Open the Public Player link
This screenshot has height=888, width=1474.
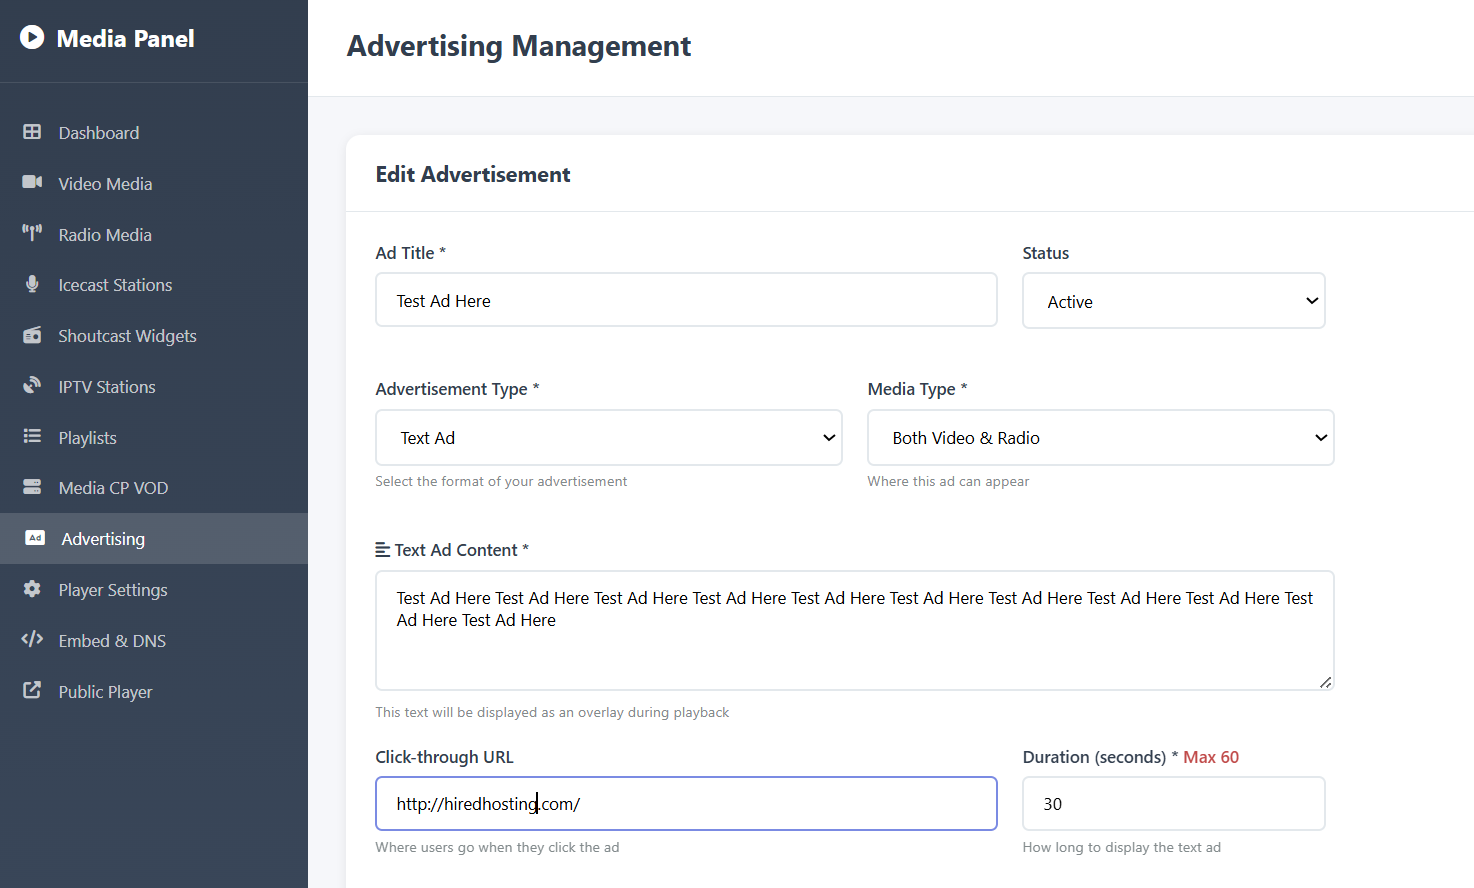click(105, 692)
